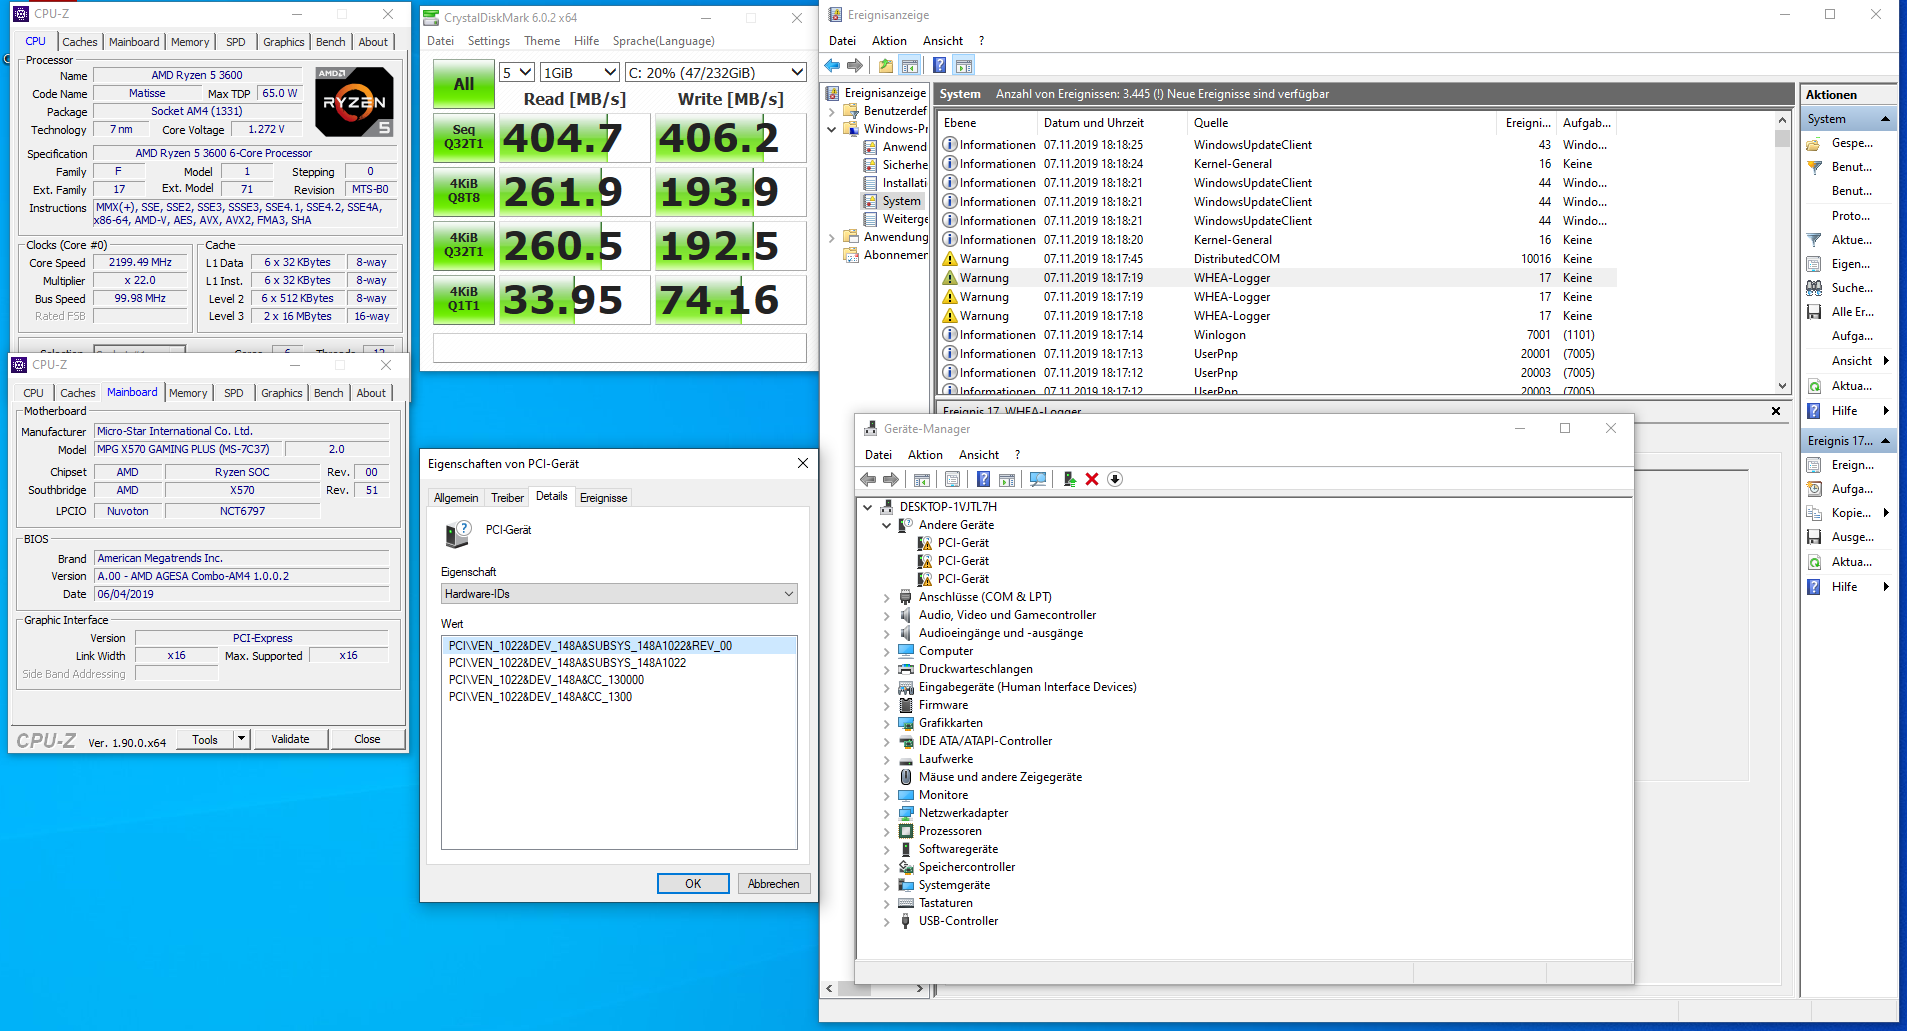Open the Ansicht submenu in Aktionen pane

1850,361
